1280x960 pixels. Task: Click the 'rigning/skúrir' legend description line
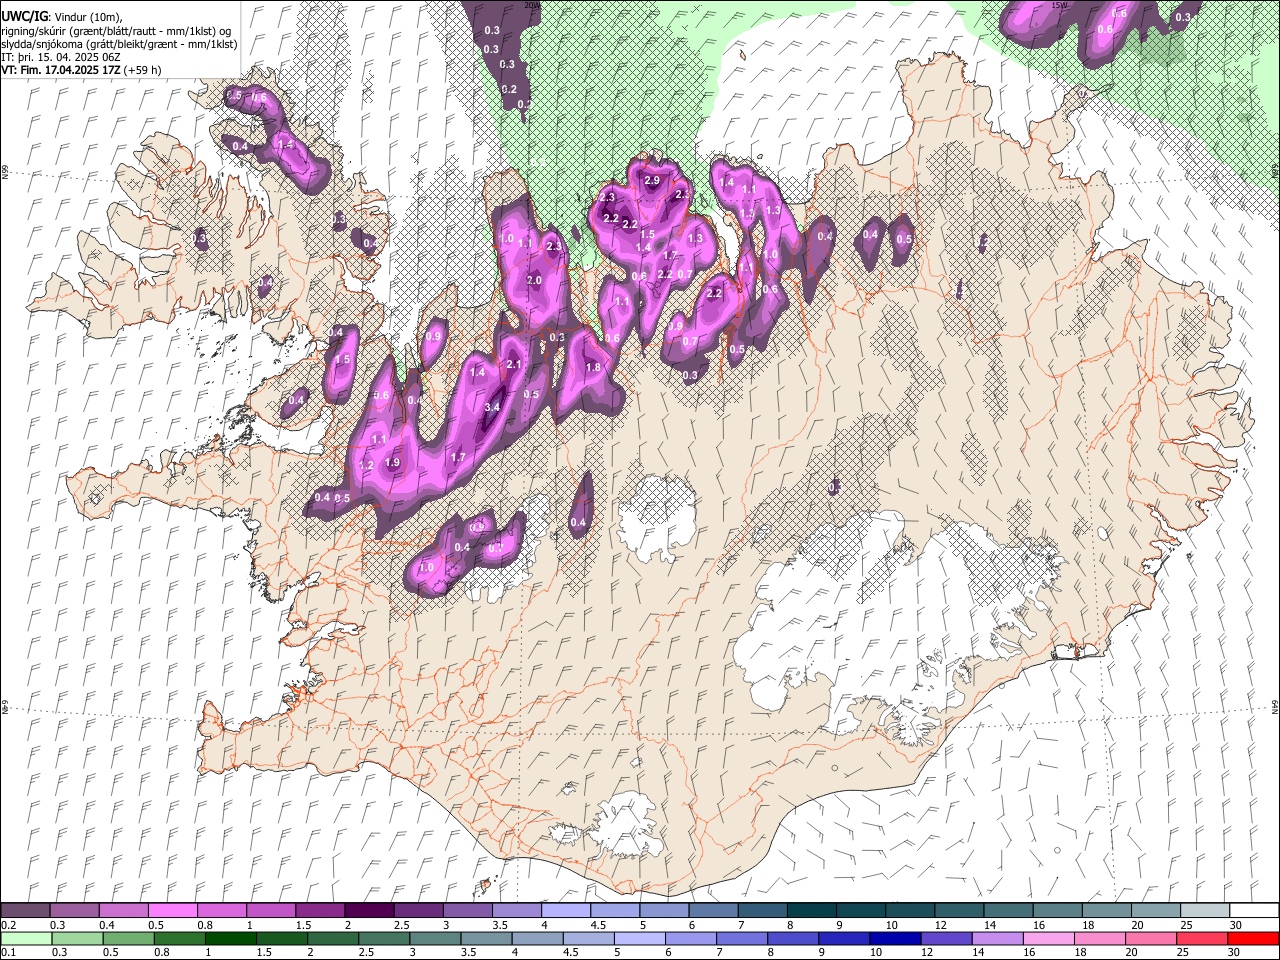[115, 31]
